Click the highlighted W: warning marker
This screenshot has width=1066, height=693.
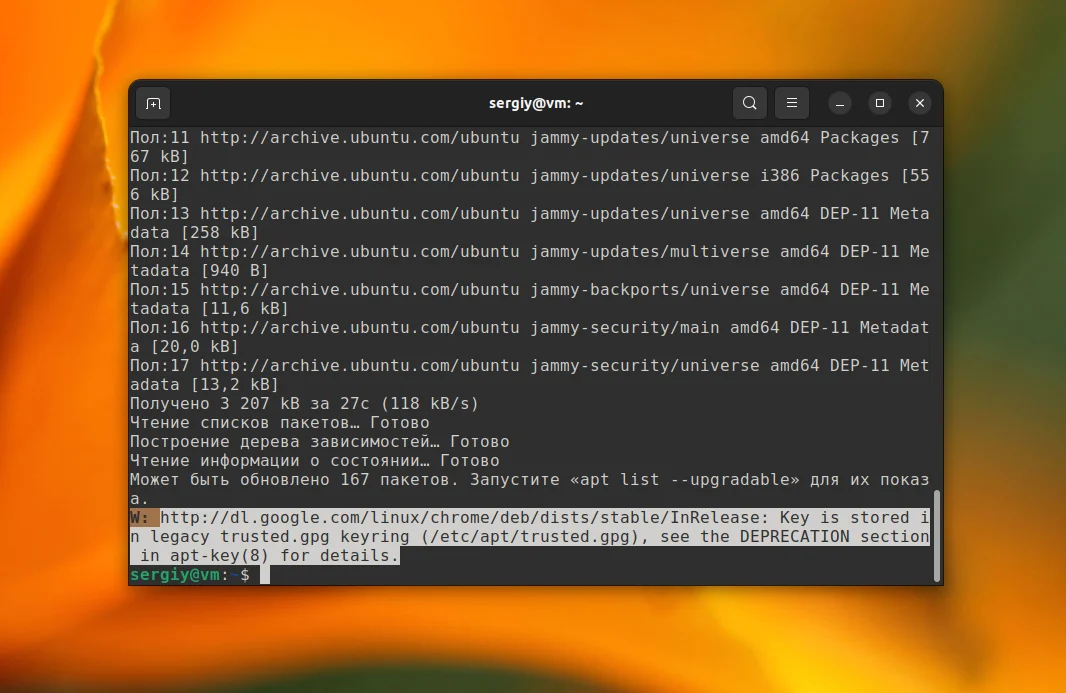[x=140, y=517]
